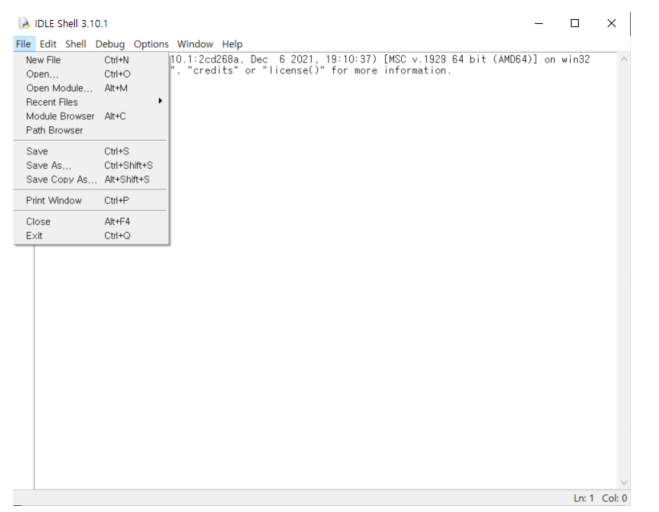Click the Col: 0 status indicator
Viewport: 659px width, 512px height.
(614, 498)
